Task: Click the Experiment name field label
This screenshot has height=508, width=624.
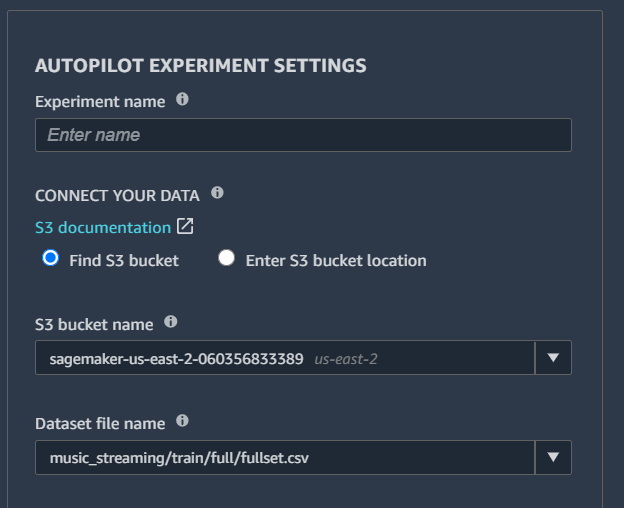Action: pos(100,102)
